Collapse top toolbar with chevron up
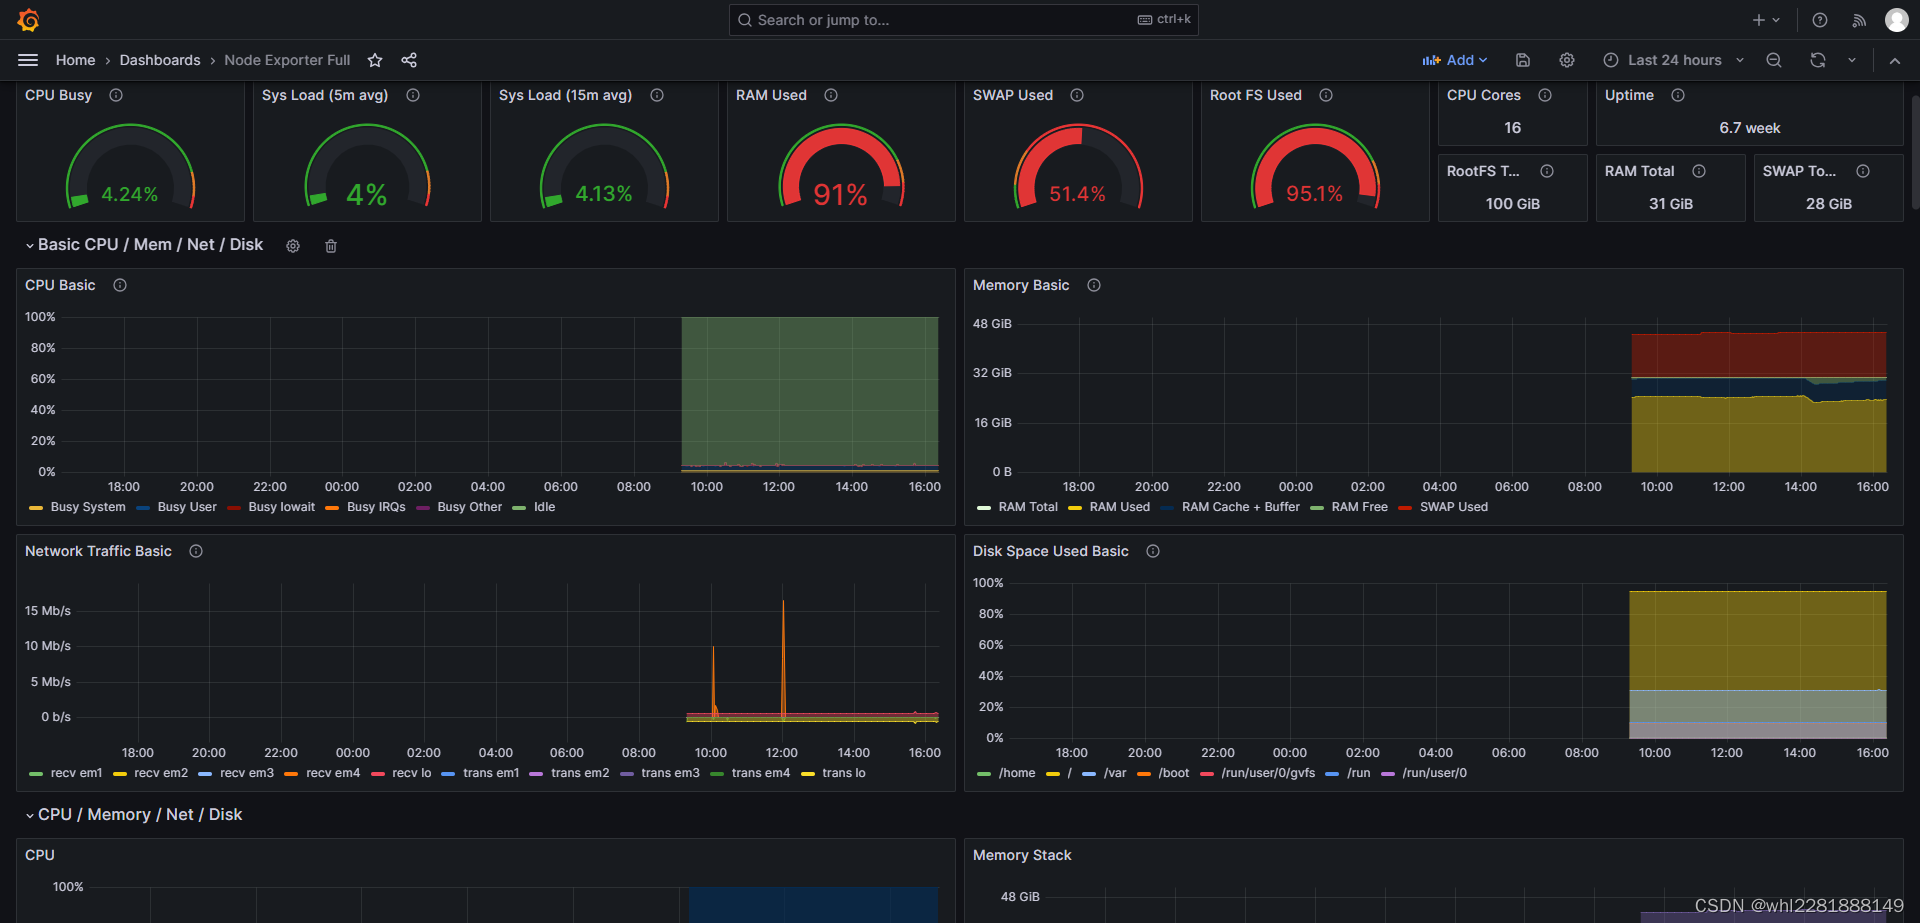Screen dimensions: 1920x923 click(1895, 60)
